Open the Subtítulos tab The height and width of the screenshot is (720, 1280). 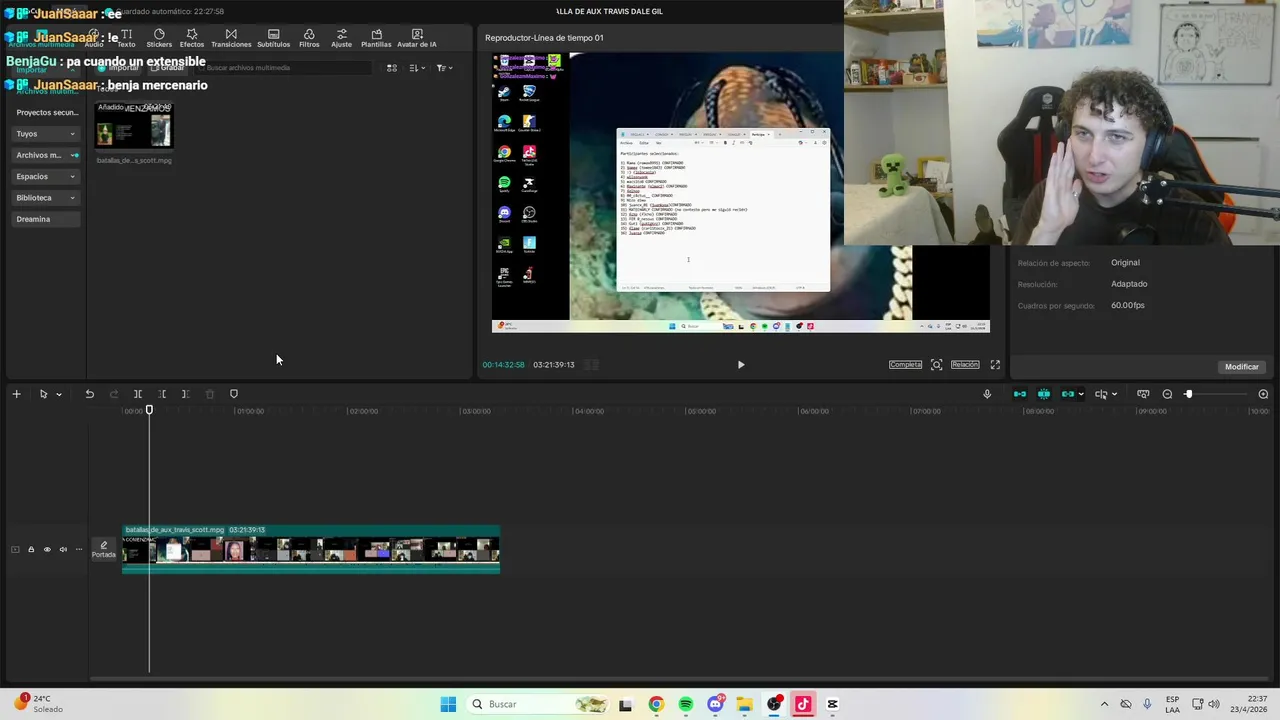273,38
